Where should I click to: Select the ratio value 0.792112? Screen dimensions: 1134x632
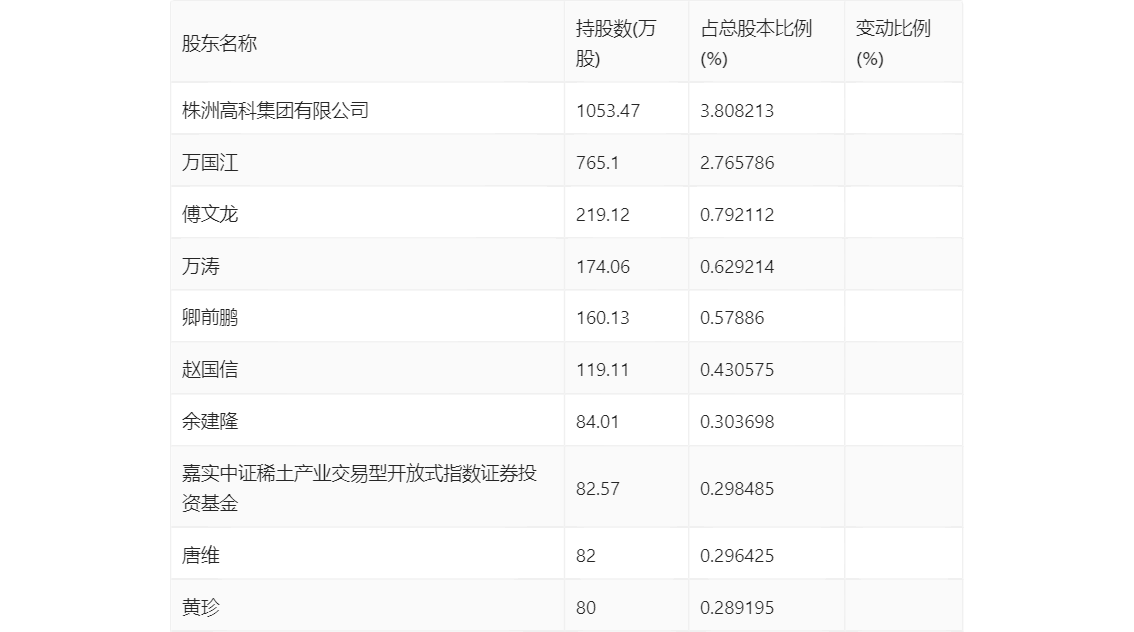(737, 215)
